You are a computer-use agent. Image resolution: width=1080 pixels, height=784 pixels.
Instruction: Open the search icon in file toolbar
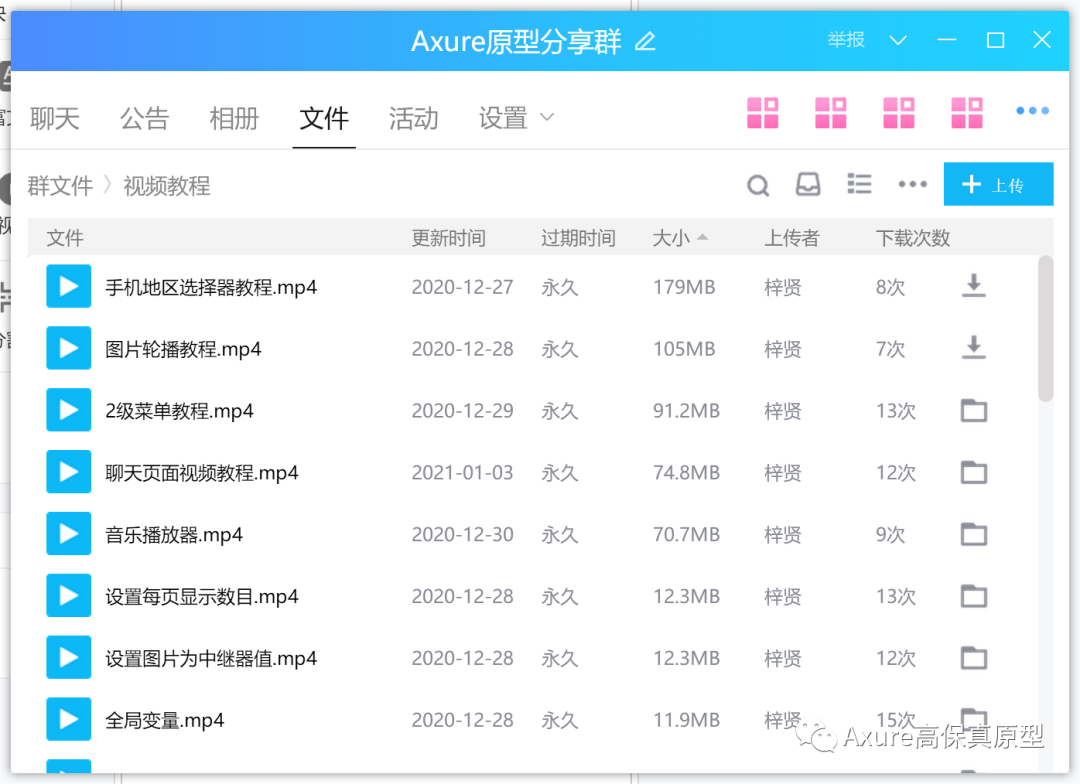(758, 185)
